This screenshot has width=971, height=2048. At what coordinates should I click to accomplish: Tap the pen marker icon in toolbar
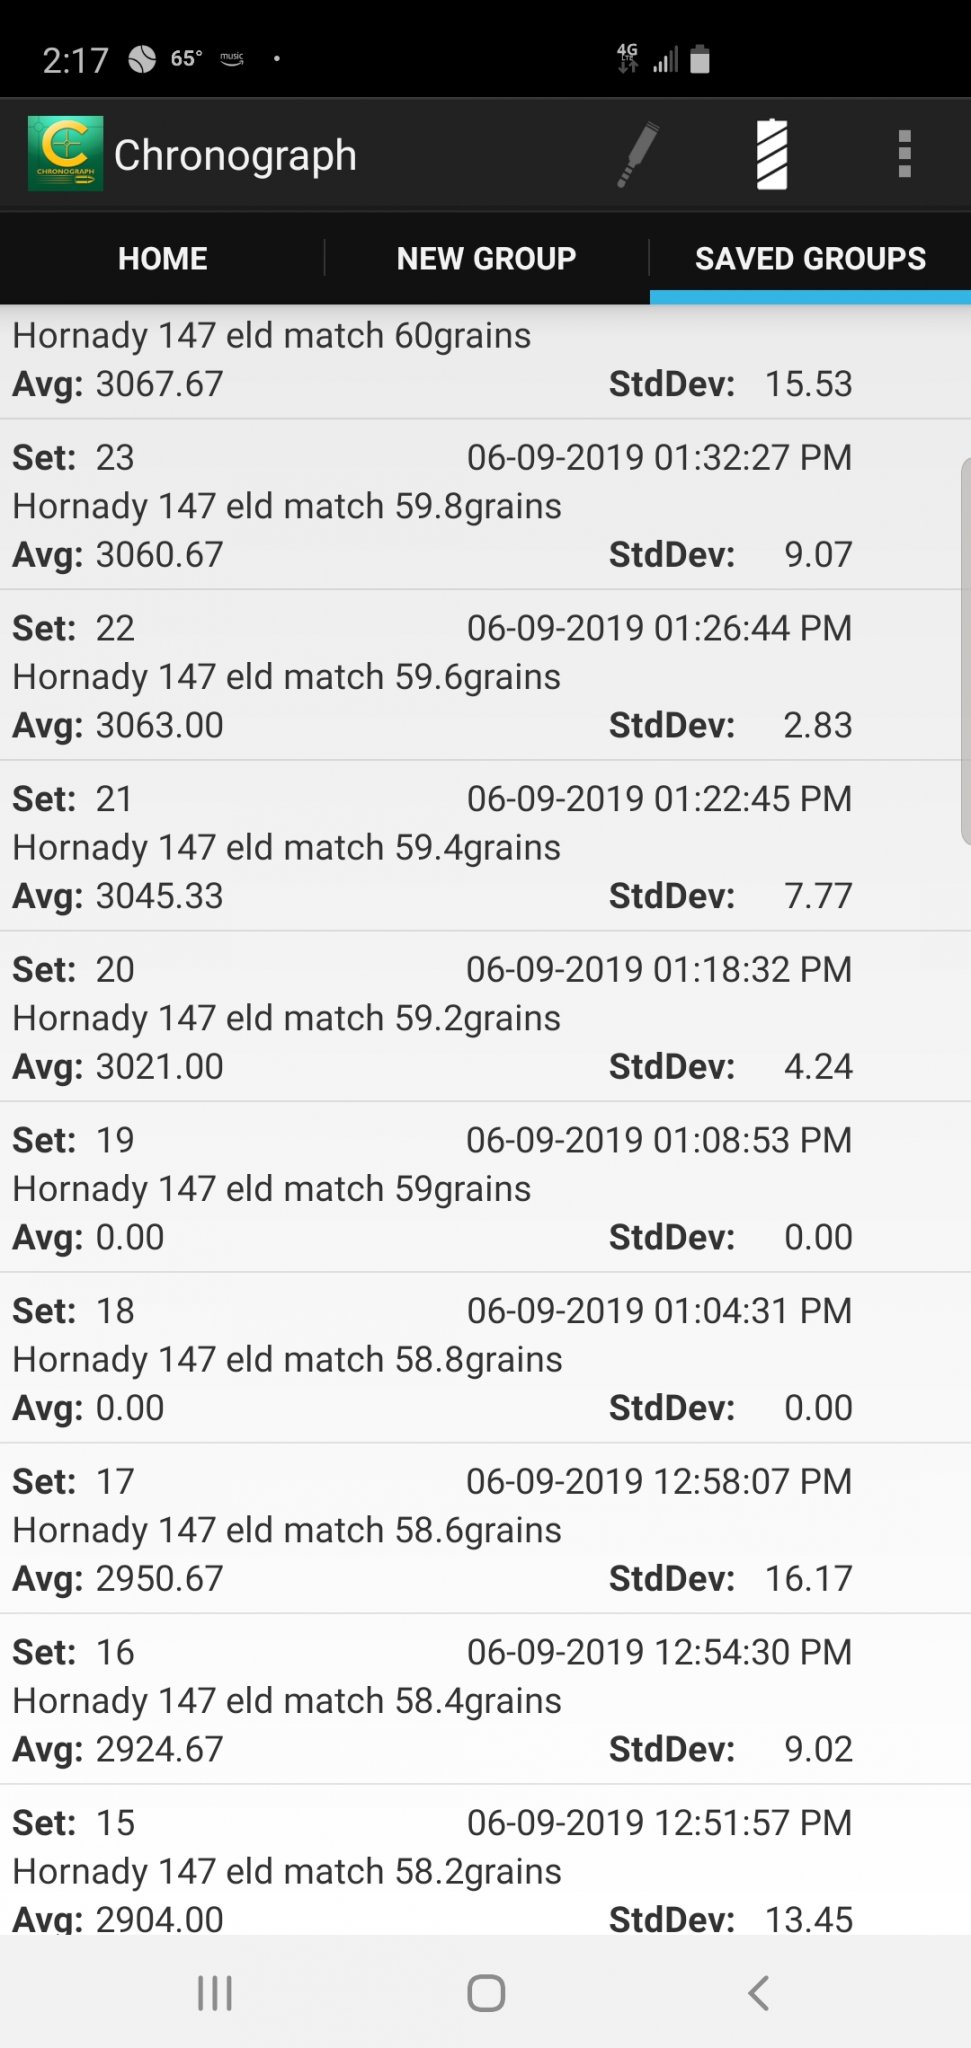[x=637, y=154]
